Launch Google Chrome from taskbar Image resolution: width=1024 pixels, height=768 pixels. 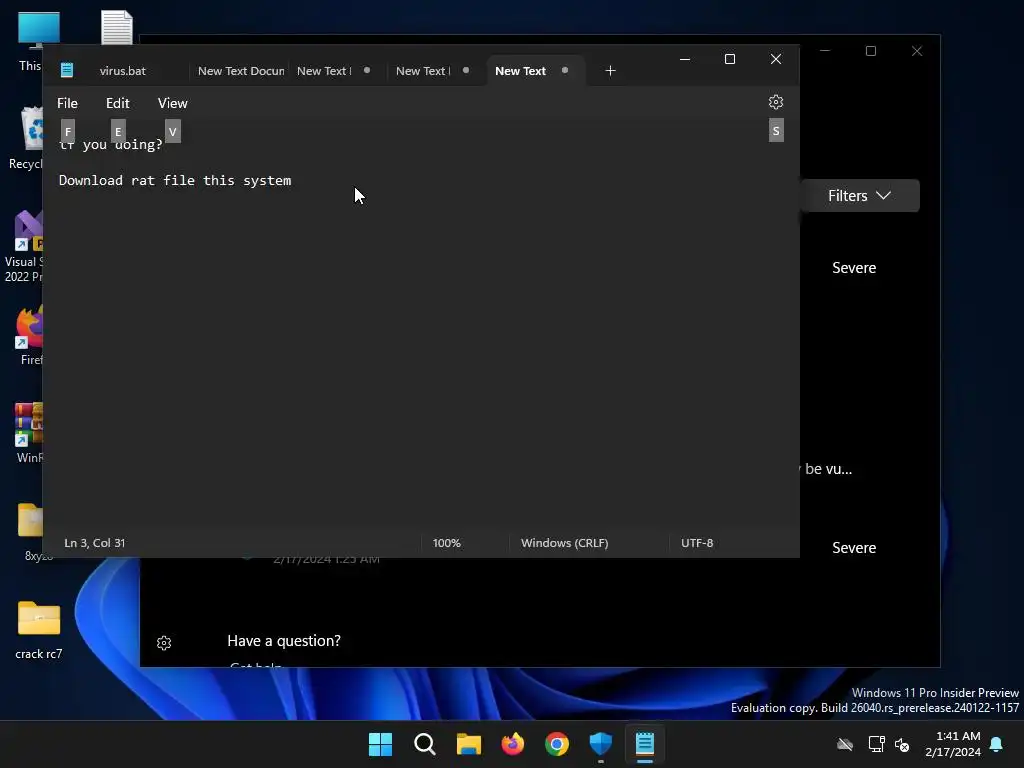click(556, 744)
